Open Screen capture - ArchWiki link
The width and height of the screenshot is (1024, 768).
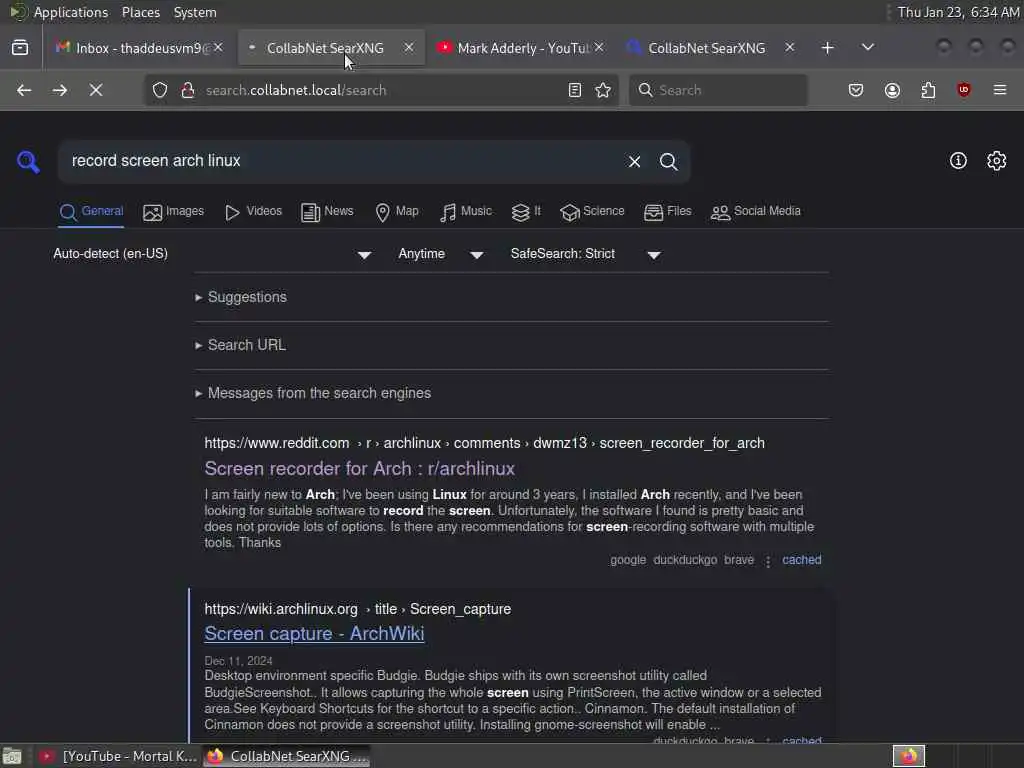(x=314, y=633)
